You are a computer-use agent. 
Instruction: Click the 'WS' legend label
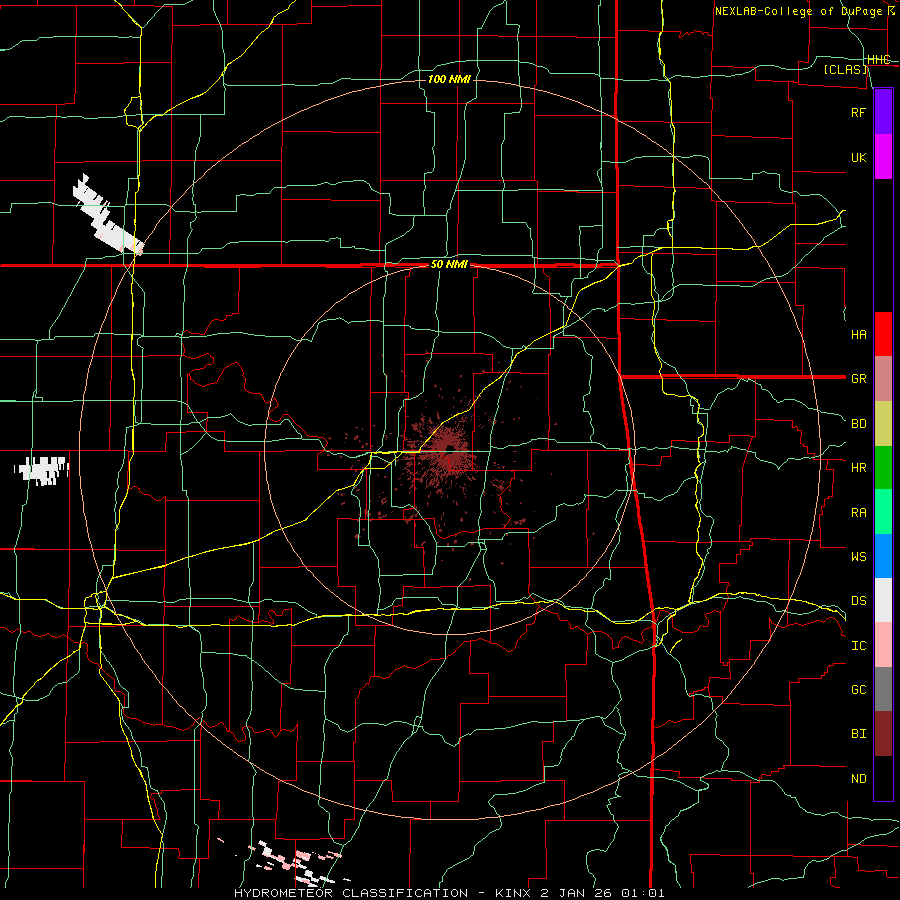tap(858, 556)
